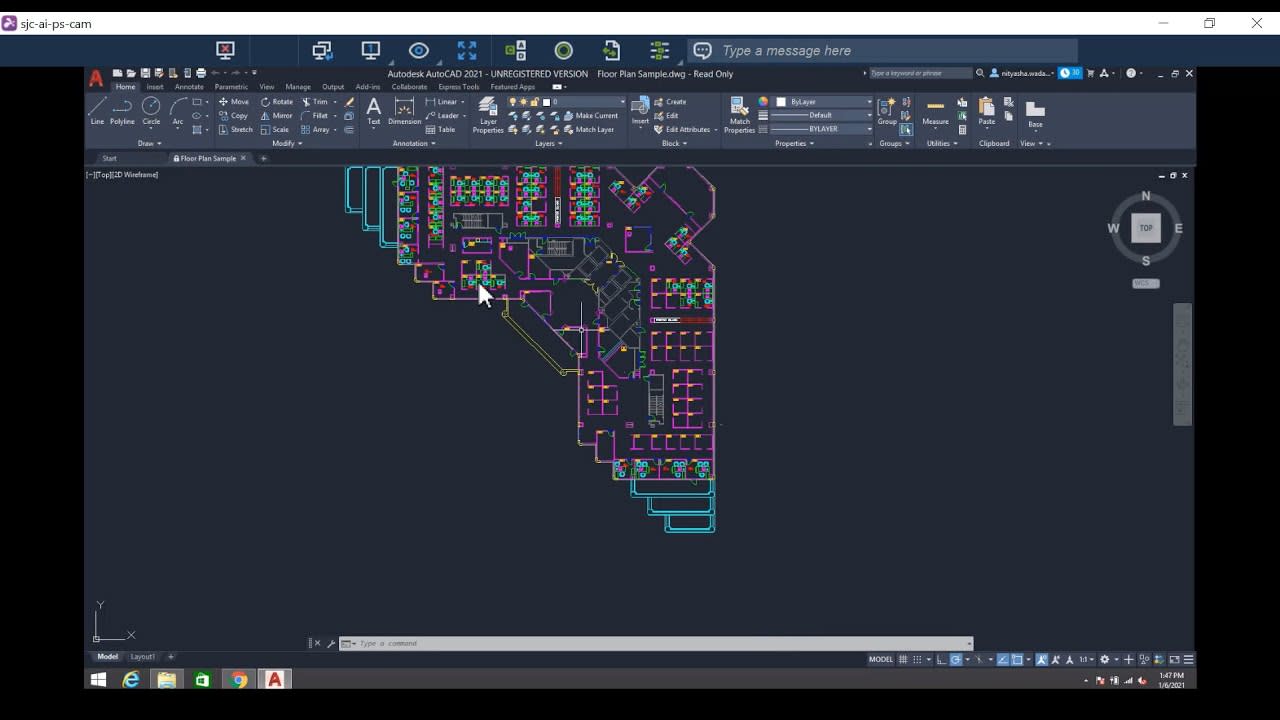Open the Layout1 tab
Viewport: 1280px width, 720px height.
pos(143,657)
